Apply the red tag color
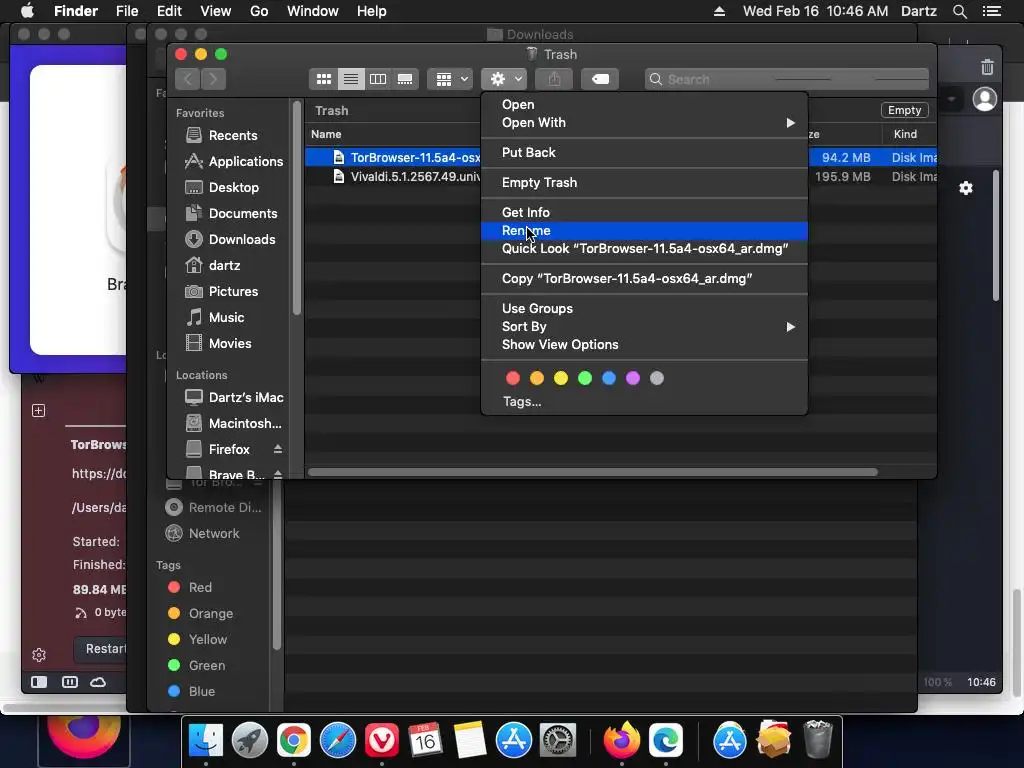Screen dimensions: 1024x768 click(x=513, y=378)
